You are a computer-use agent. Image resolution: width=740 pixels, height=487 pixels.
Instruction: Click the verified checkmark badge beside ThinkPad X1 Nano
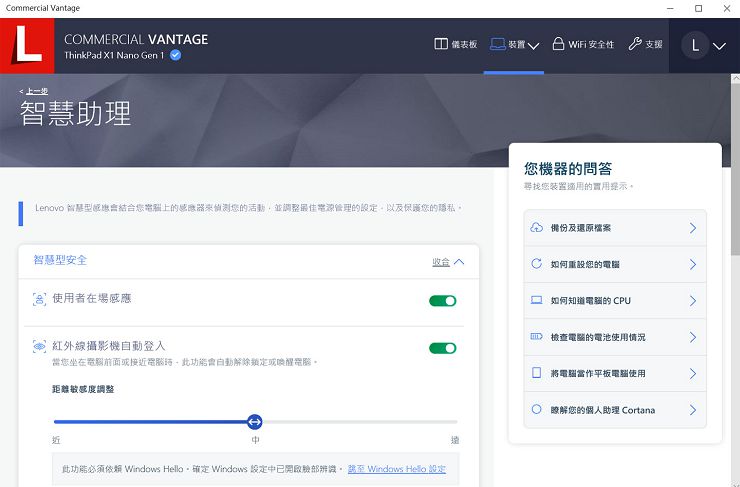[176, 55]
